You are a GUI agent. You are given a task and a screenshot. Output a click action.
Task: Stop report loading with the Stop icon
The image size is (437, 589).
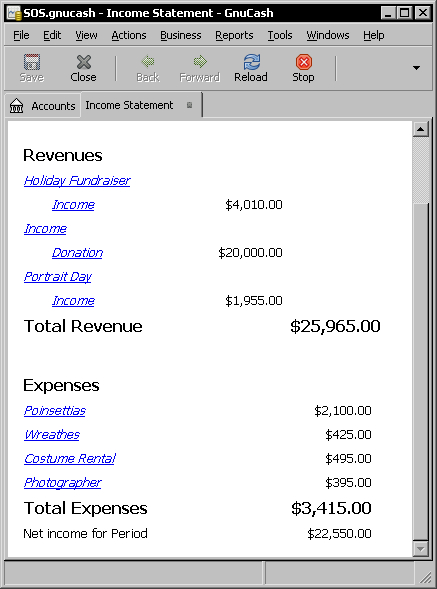click(x=304, y=62)
